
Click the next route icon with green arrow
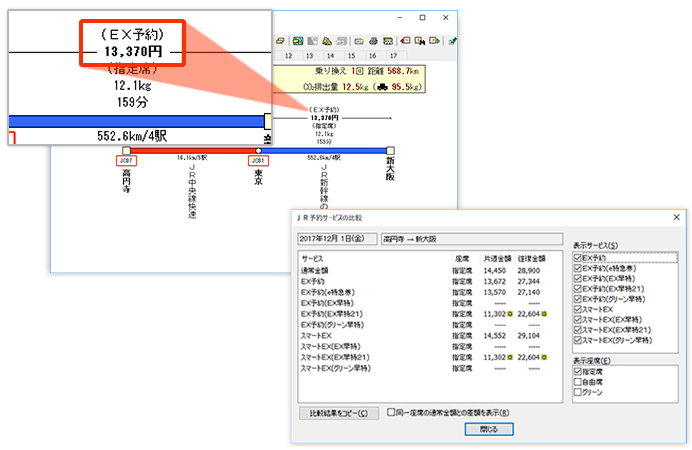pyautogui.click(x=434, y=41)
